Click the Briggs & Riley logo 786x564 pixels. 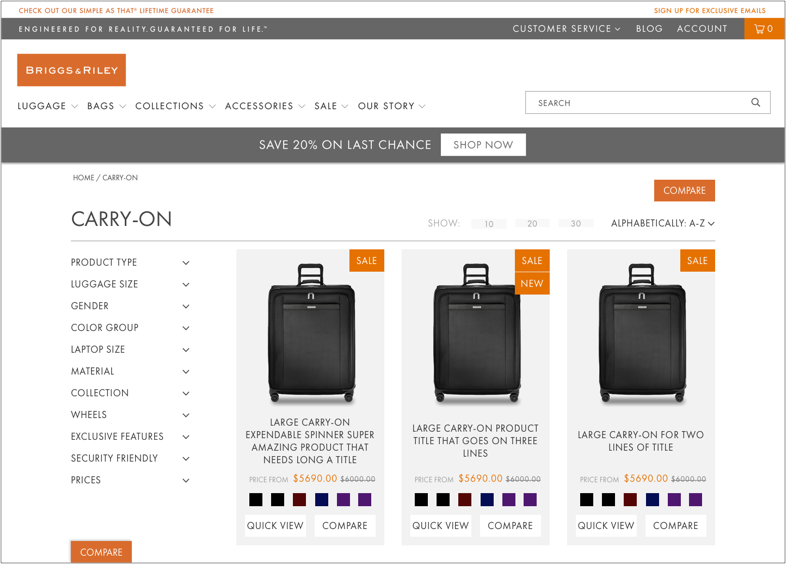point(71,70)
